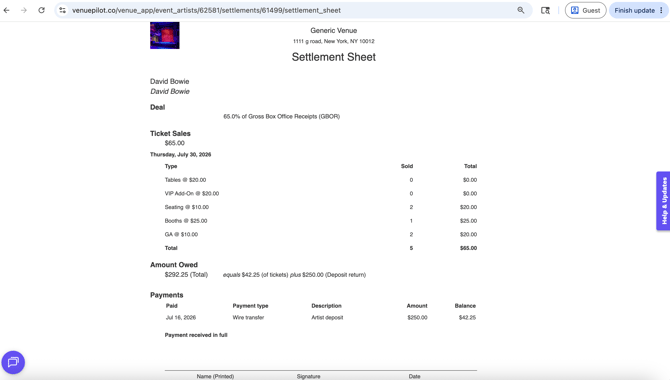Select the Ticket Sales heading

pyautogui.click(x=170, y=134)
